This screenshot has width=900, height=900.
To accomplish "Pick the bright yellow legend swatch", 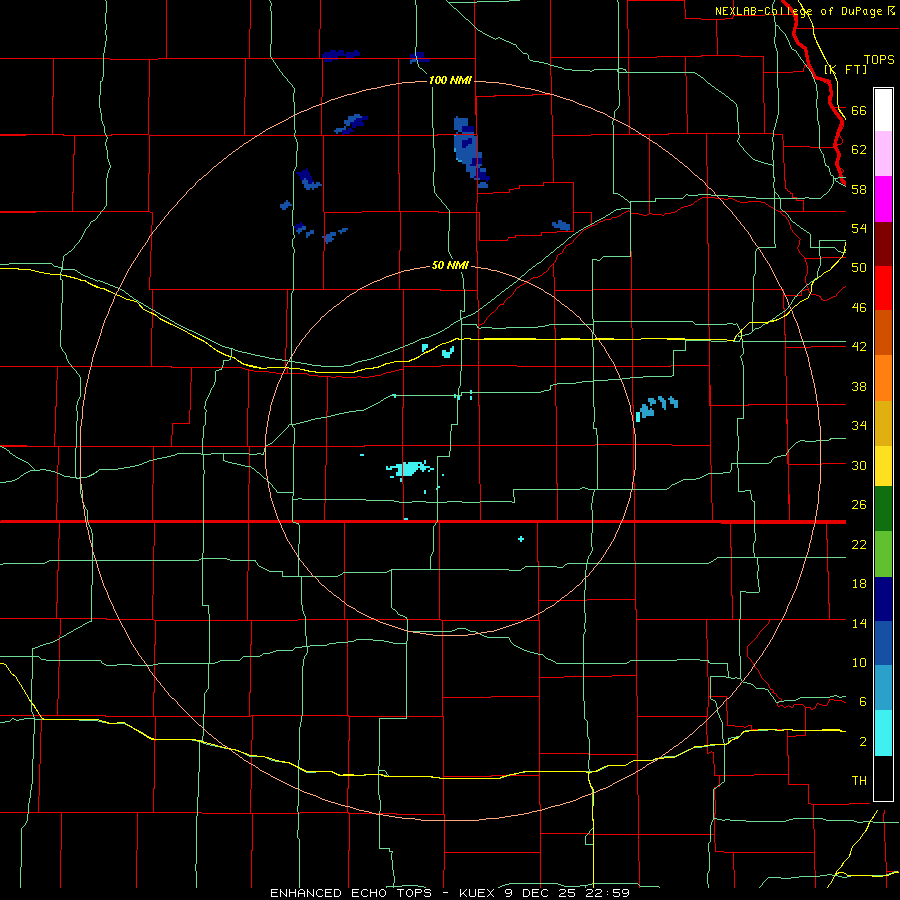I will (x=883, y=466).
